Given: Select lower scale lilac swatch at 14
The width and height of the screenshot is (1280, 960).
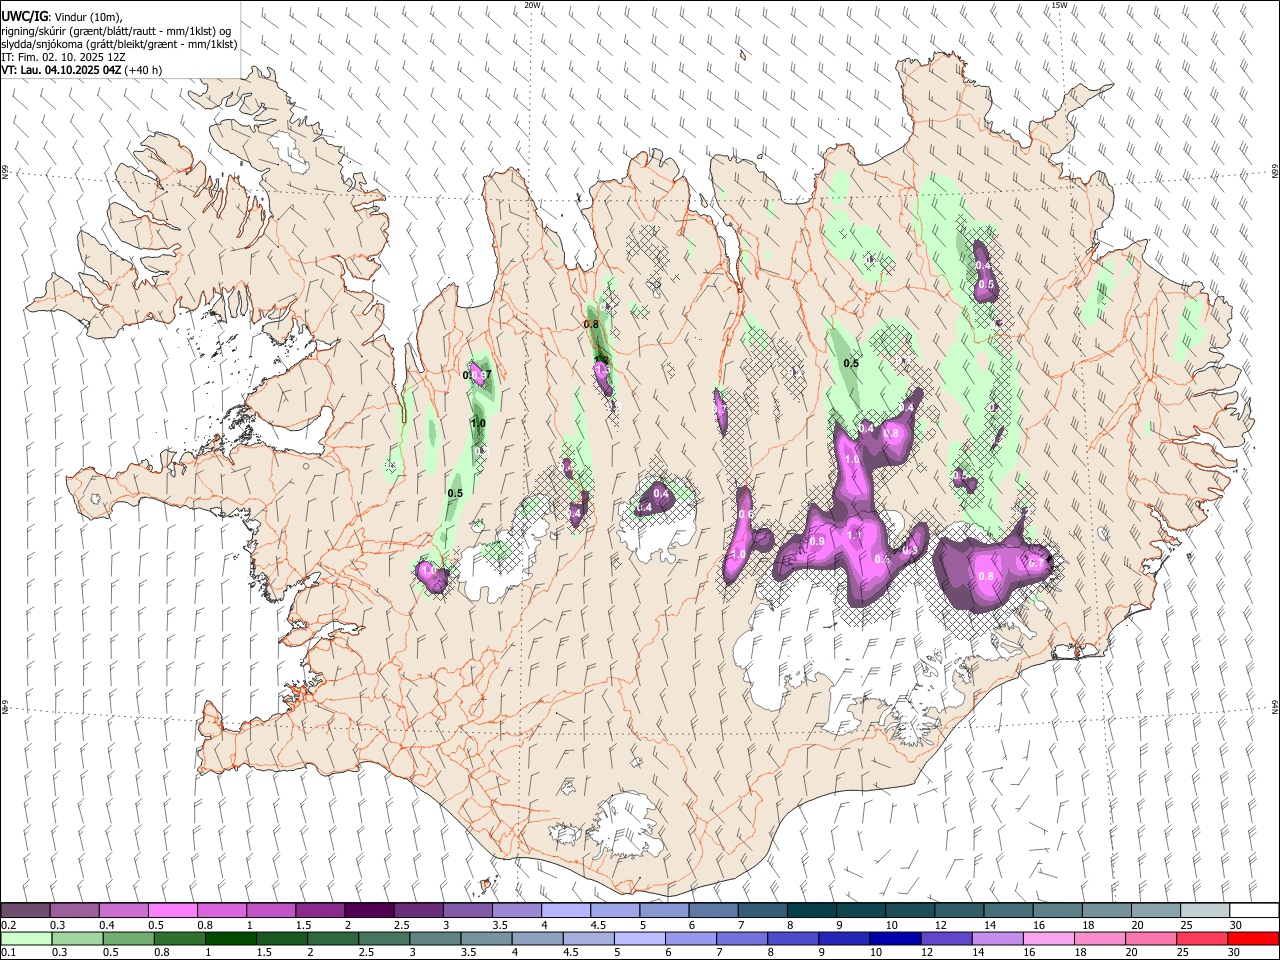Looking at the screenshot, I should pos(997,939).
